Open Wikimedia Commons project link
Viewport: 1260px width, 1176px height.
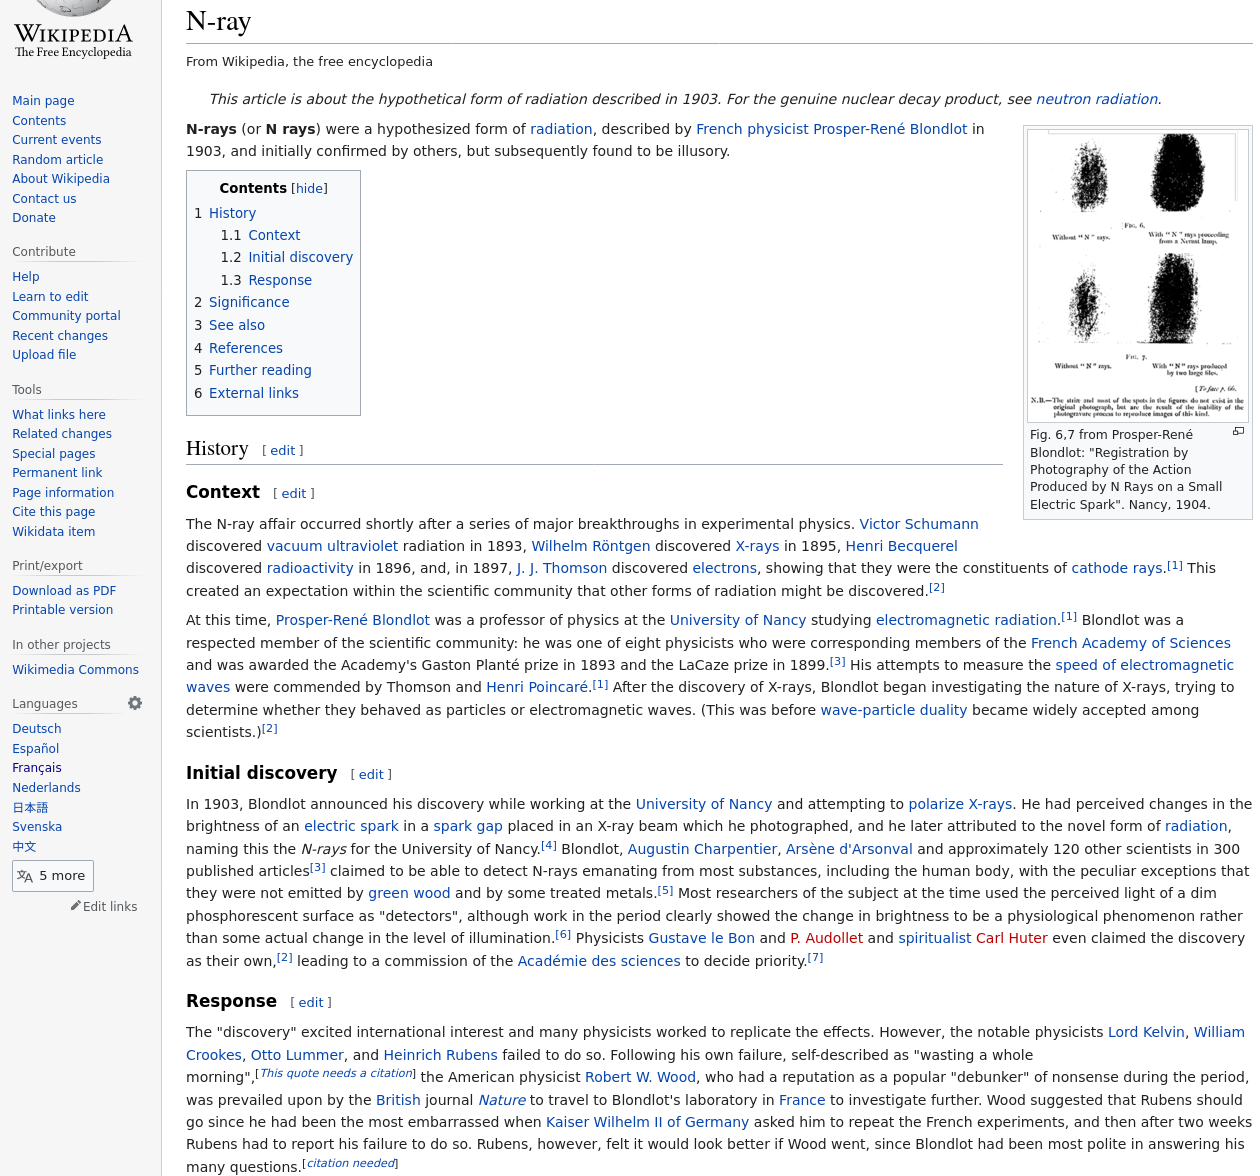75,670
